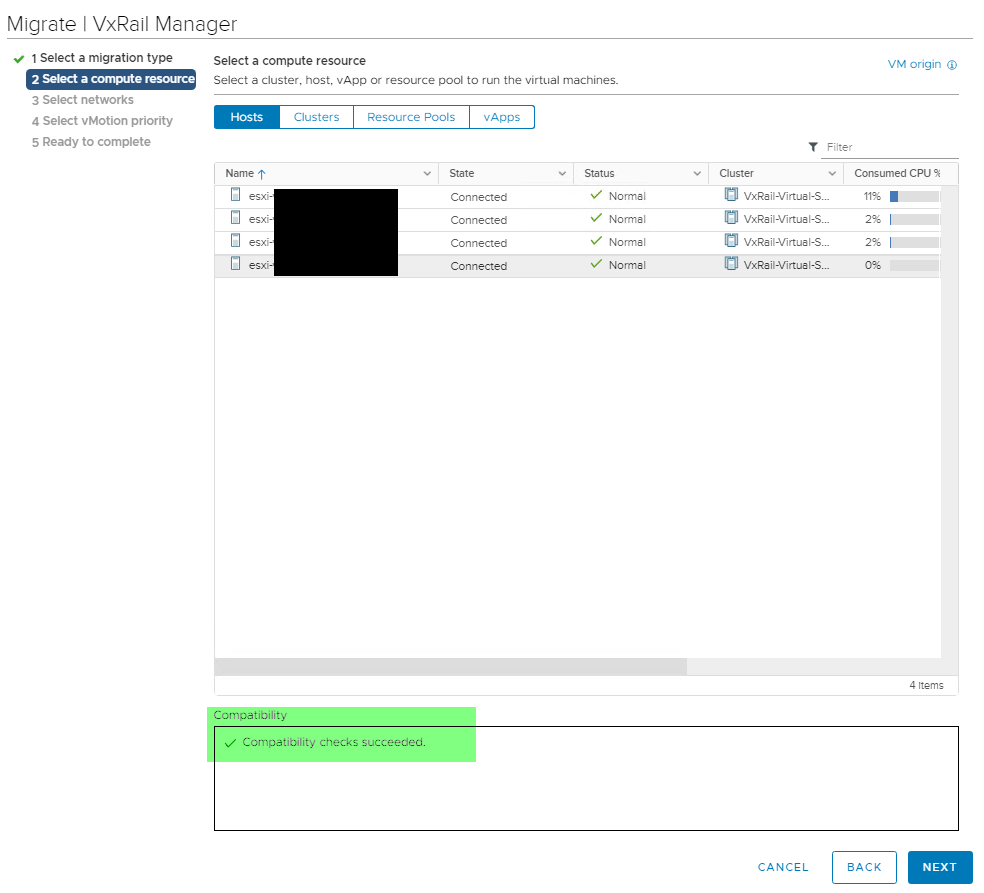Click into the Filter input field

pos(891,147)
